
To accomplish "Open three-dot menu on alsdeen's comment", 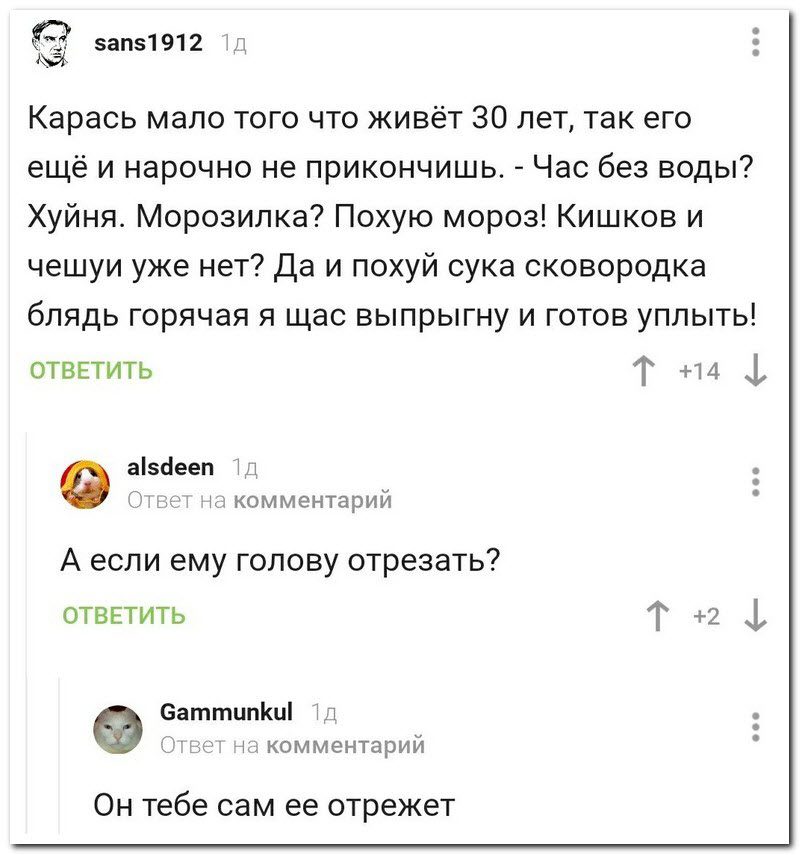I will [x=755, y=480].
